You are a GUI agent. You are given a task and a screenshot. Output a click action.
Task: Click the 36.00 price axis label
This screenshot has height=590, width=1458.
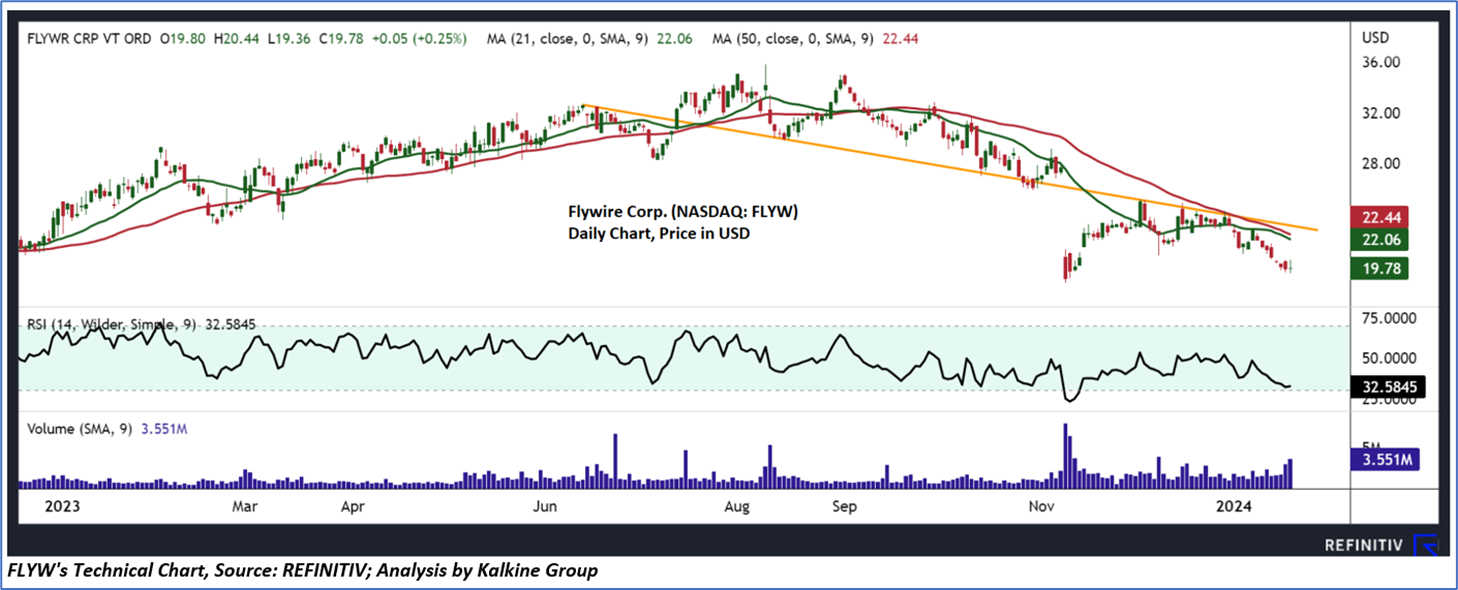[x=1380, y=62]
